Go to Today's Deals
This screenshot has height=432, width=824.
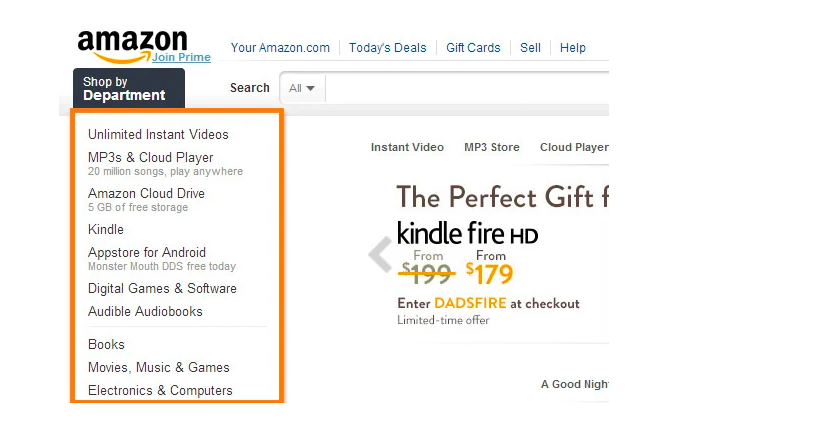387,48
